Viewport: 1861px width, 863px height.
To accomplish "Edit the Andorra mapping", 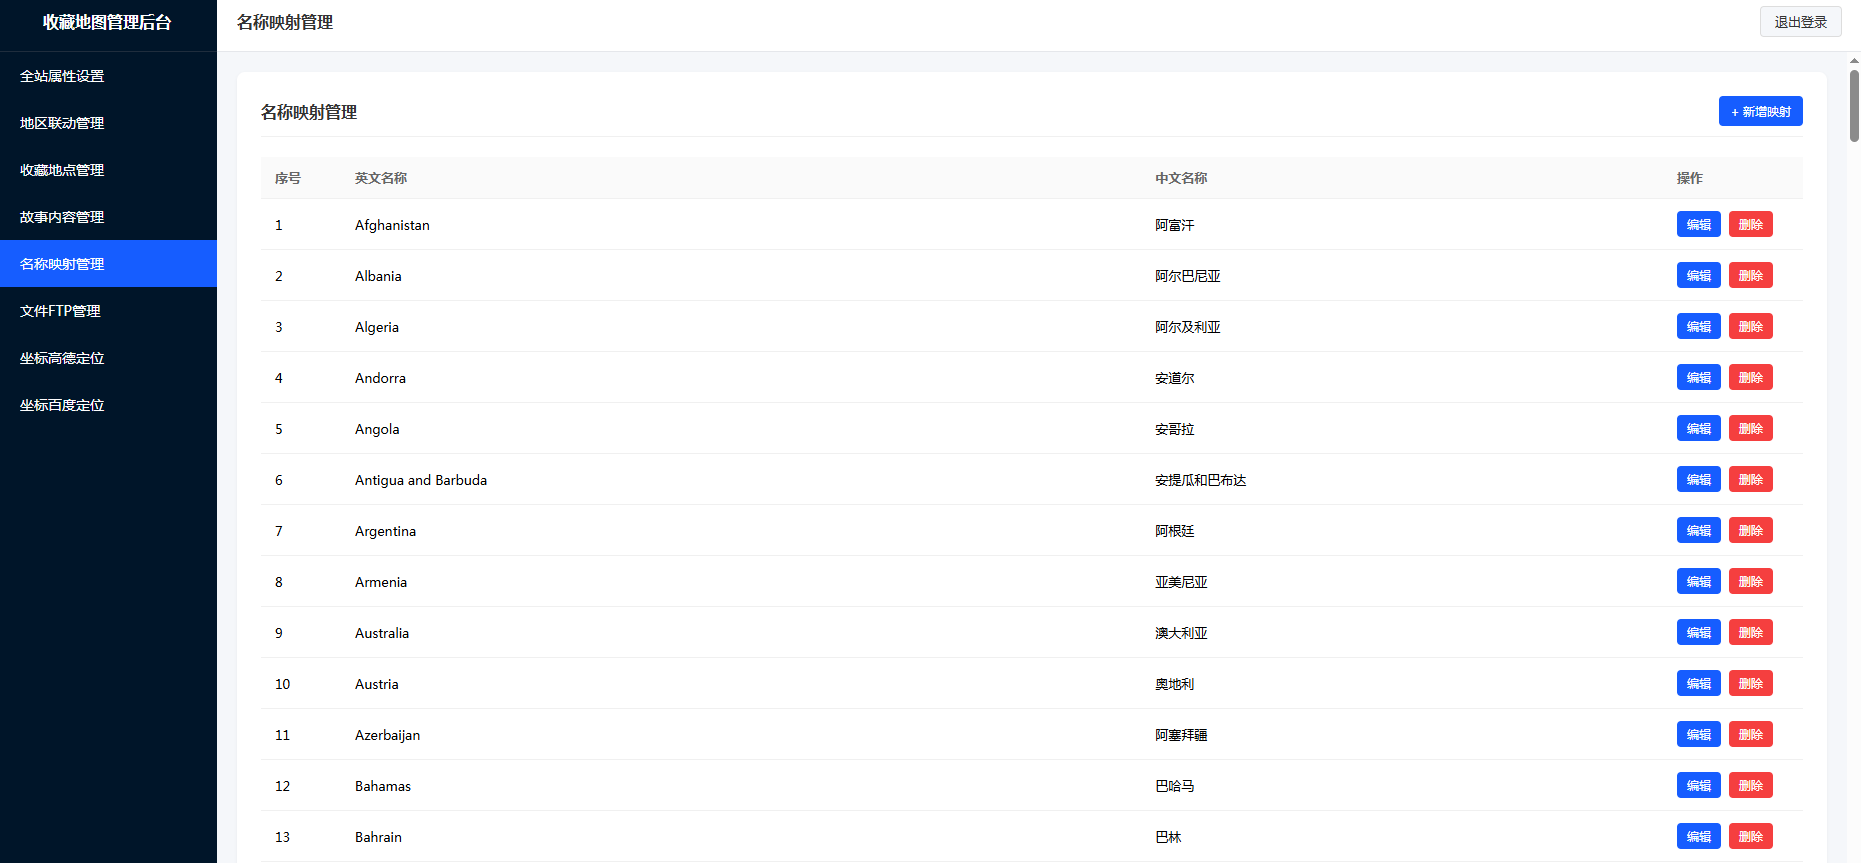I will click(x=1698, y=377).
